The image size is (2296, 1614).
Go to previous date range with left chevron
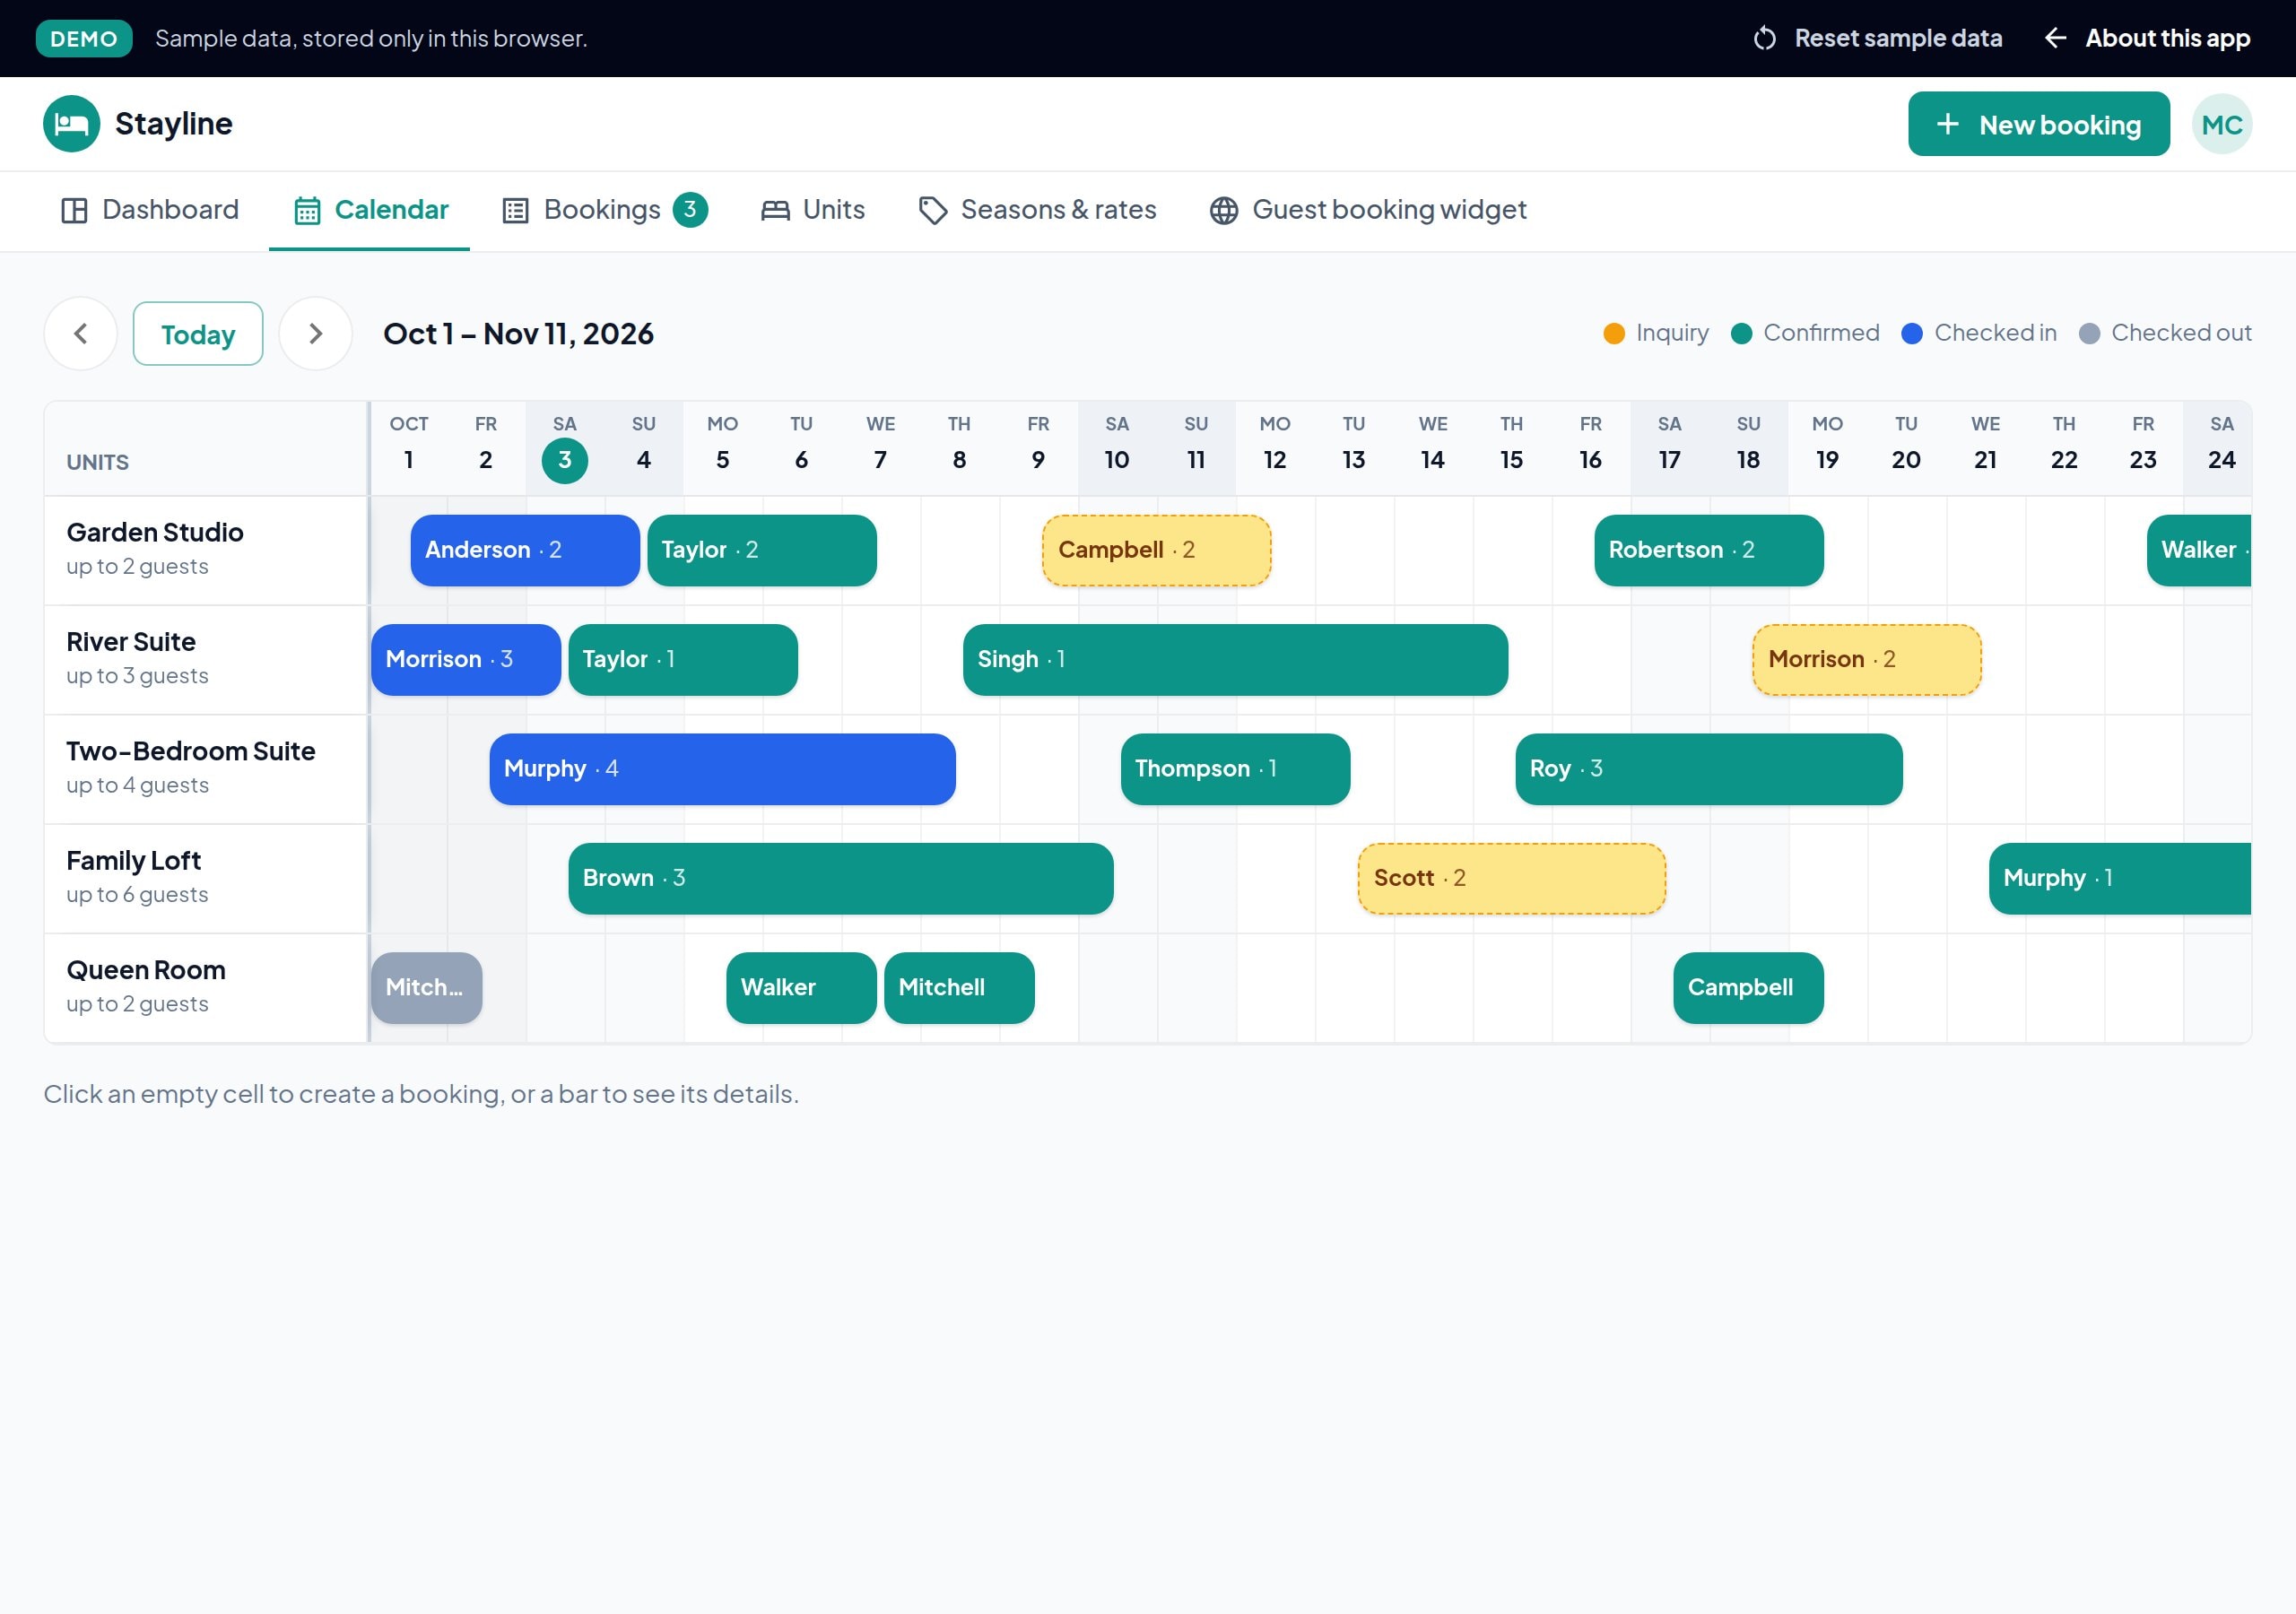click(81, 334)
